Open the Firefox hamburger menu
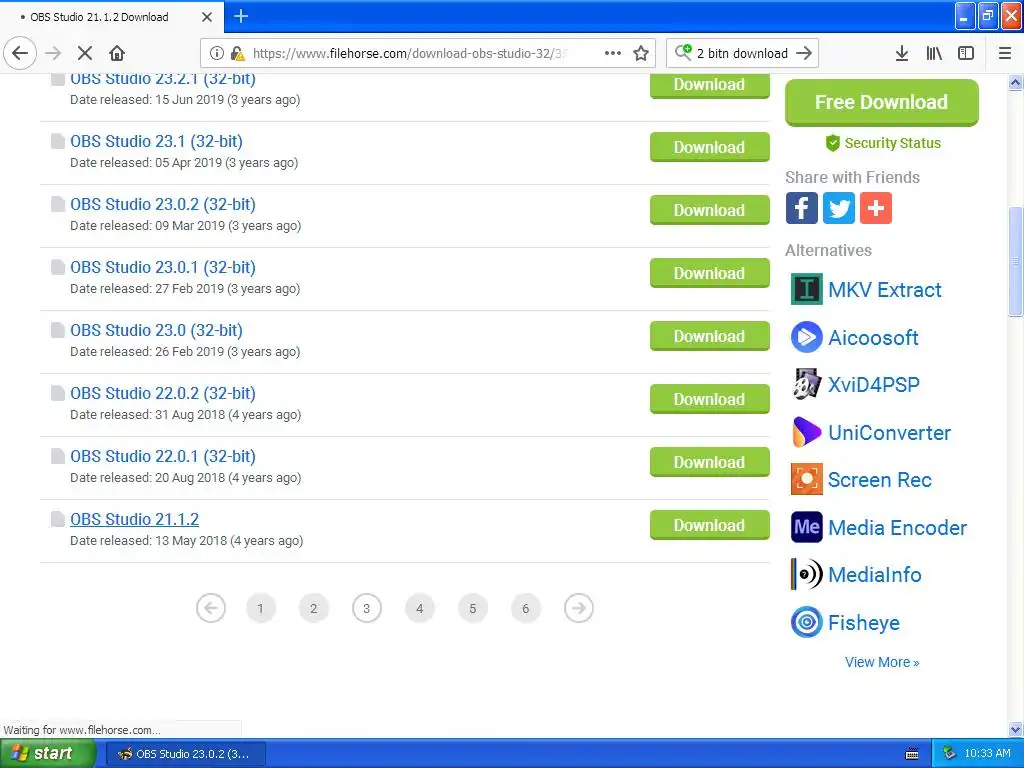Screen dimensions: 1024x768 point(1005,53)
